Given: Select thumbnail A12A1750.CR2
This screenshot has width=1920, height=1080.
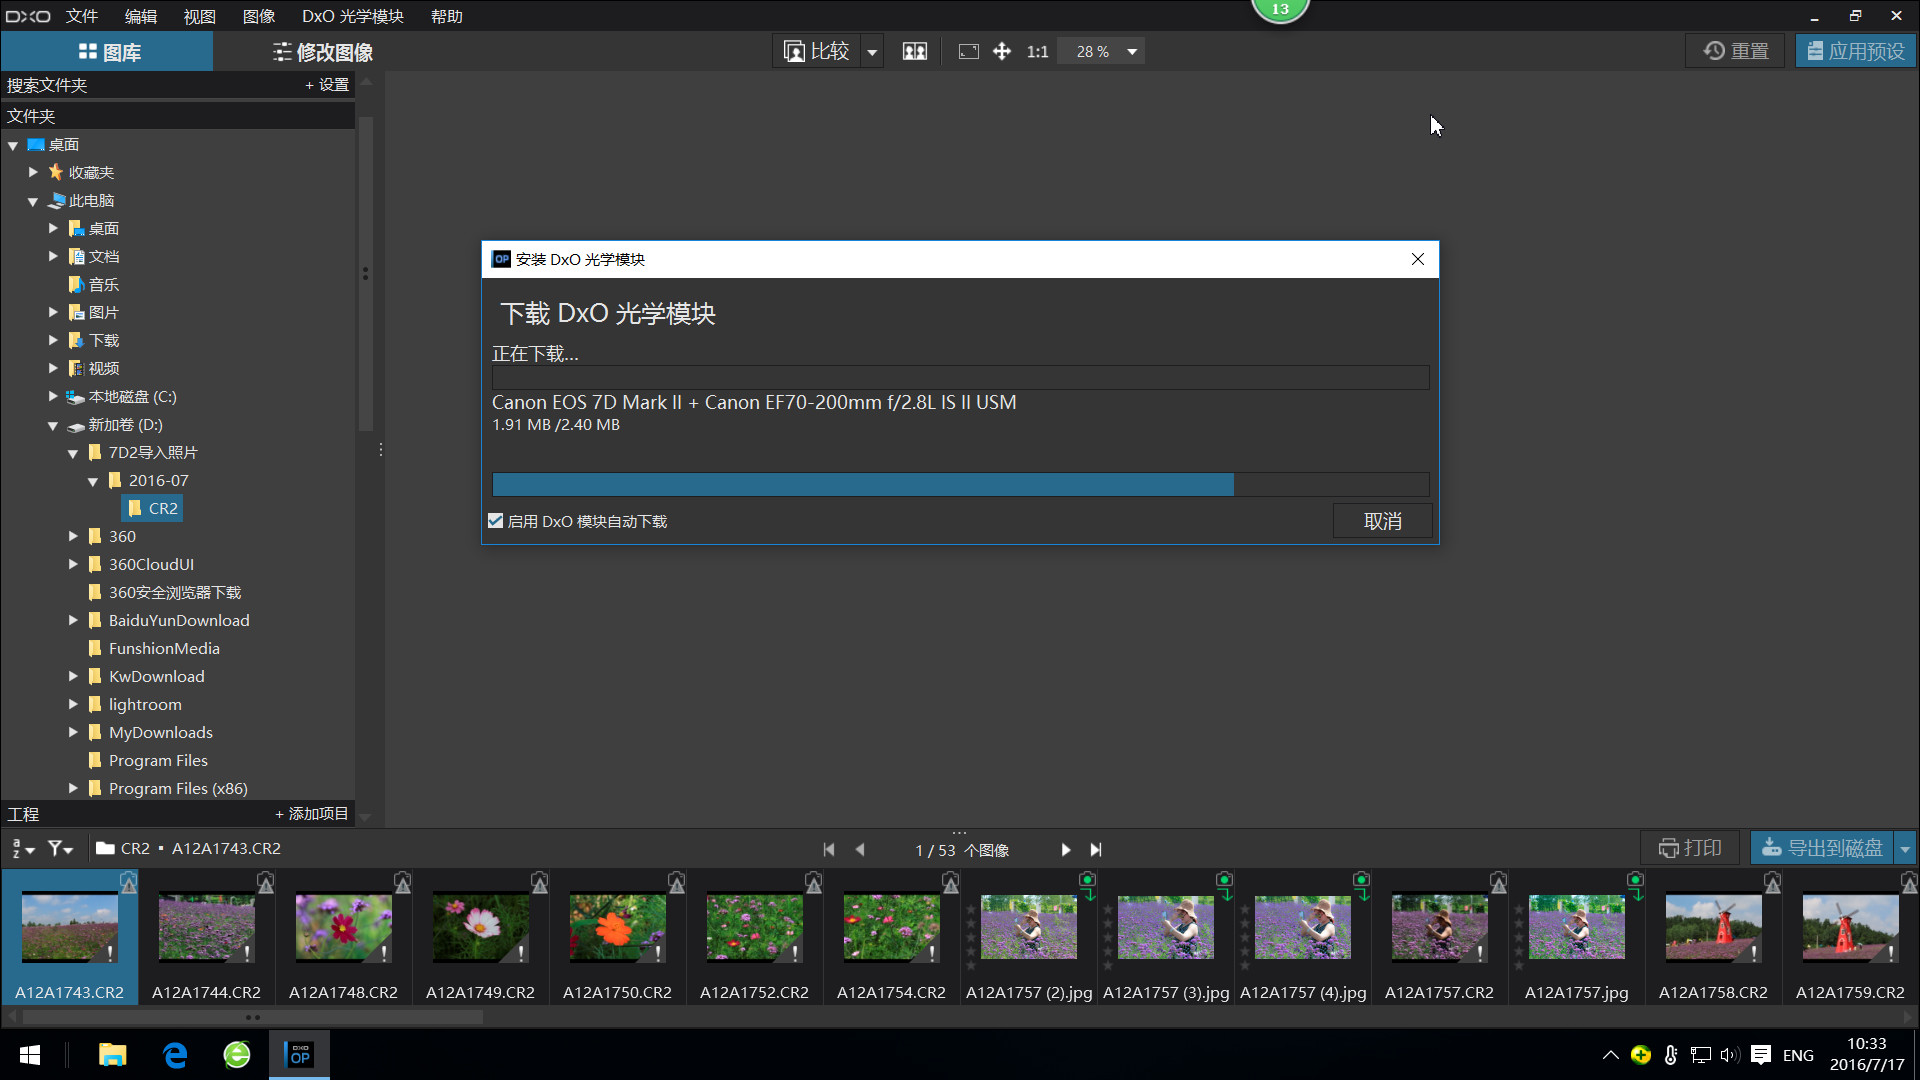Looking at the screenshot, I should click(617, 938).
